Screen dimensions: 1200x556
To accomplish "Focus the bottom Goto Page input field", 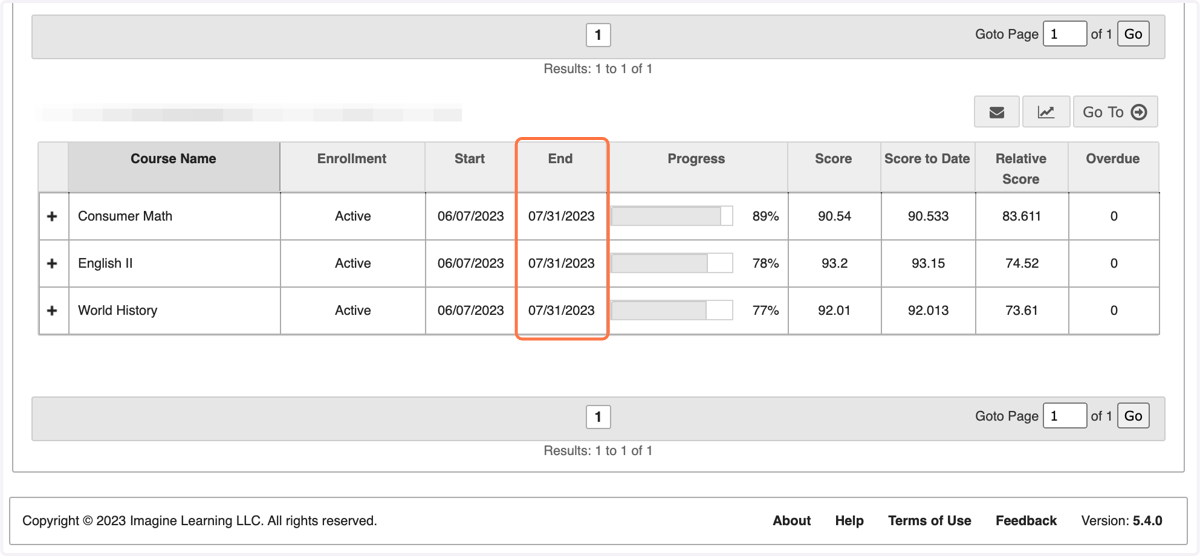I will tap(1065, 416).
